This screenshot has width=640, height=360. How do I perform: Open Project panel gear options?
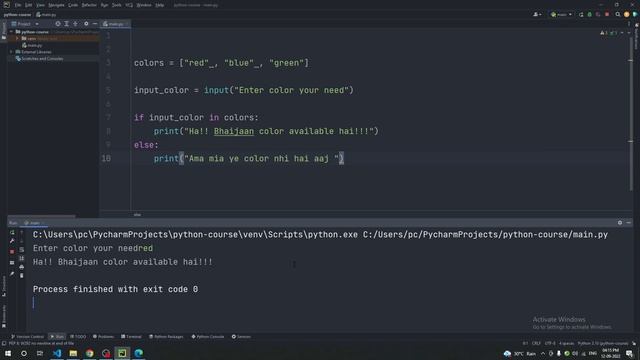tap(86, 24)
